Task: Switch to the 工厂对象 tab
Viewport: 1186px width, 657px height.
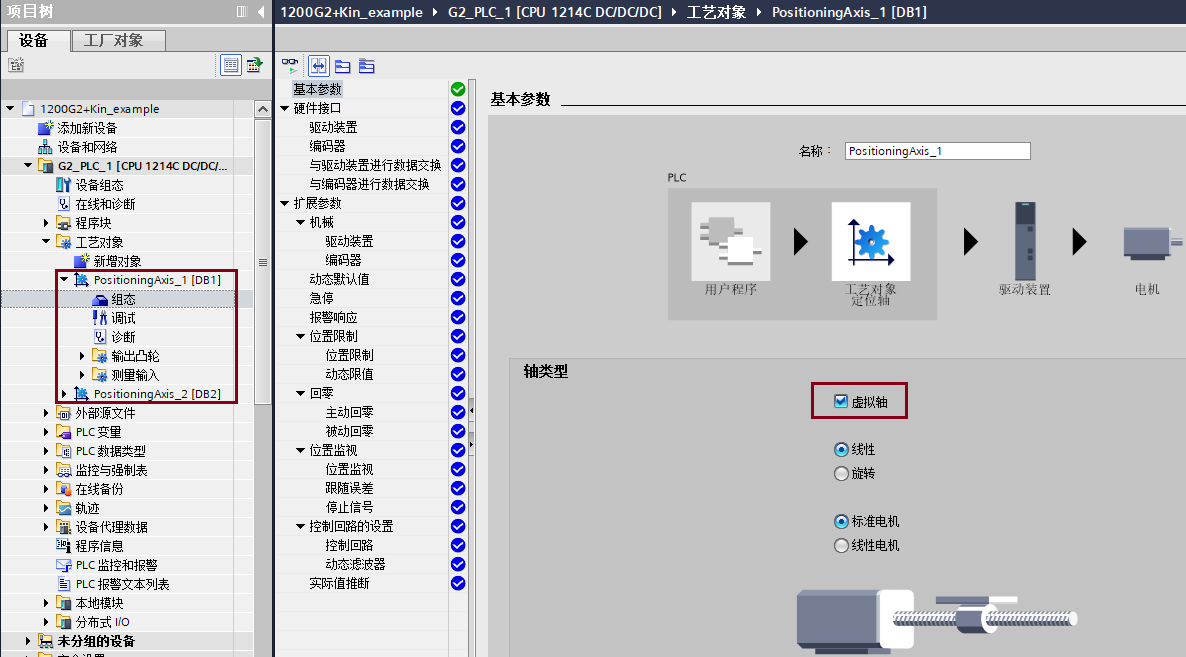Action: (x=113, y=41)
